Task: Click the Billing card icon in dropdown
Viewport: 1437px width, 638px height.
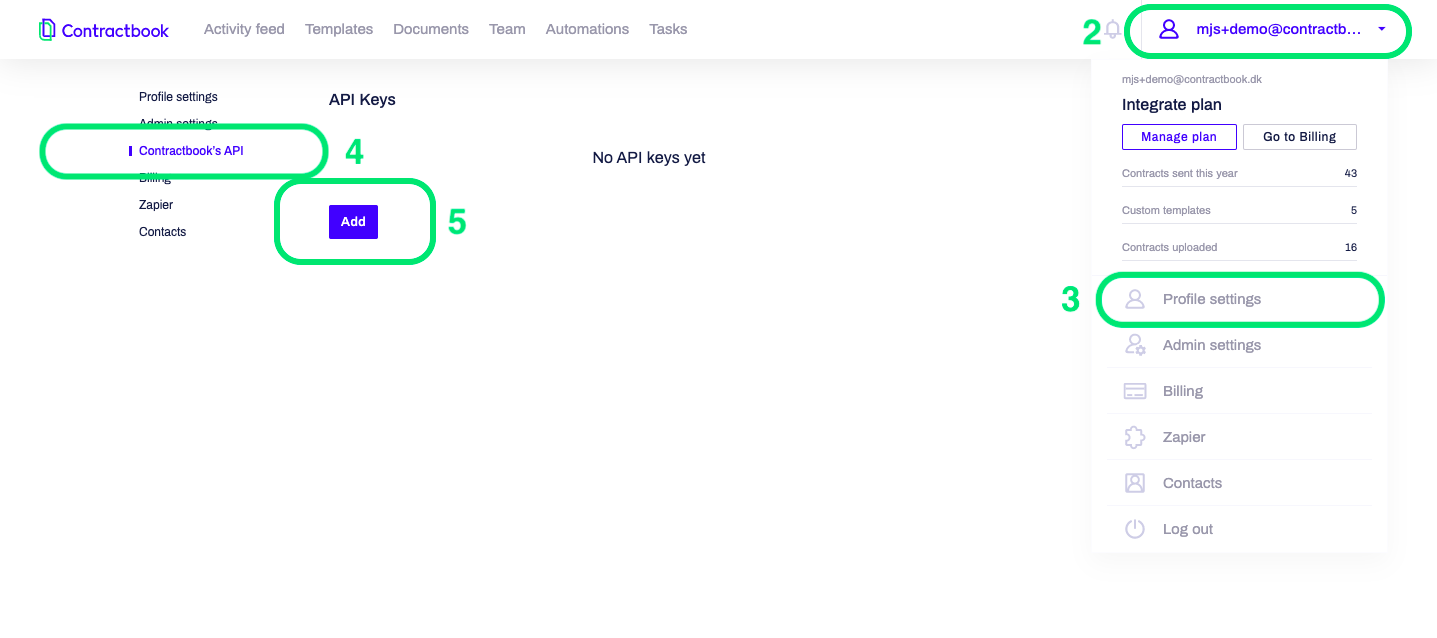Action: tap(1135, 391)
